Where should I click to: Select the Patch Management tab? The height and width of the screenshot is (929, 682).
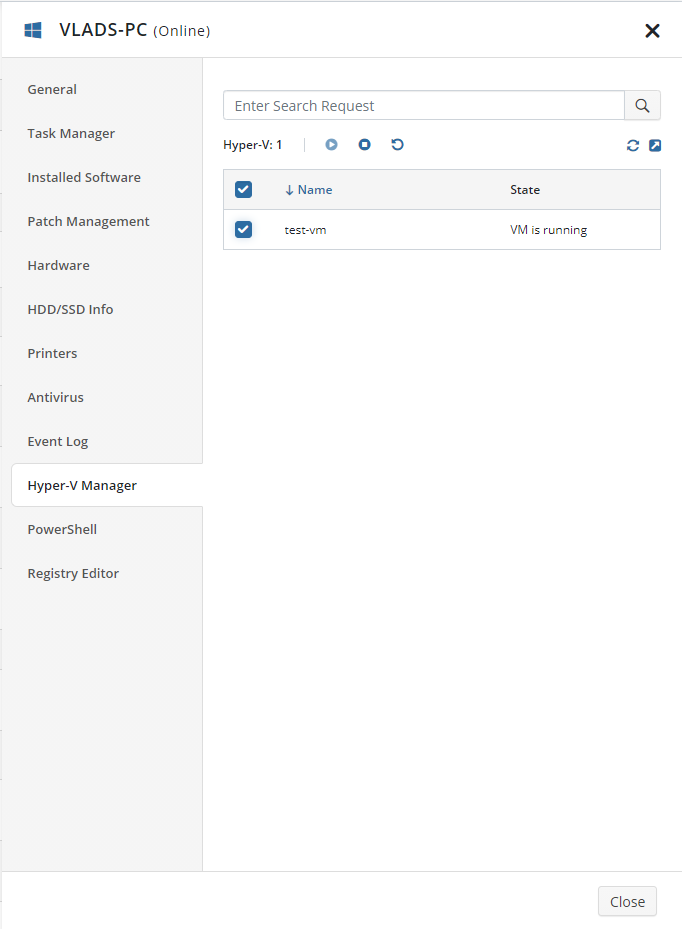pos(88,221)
